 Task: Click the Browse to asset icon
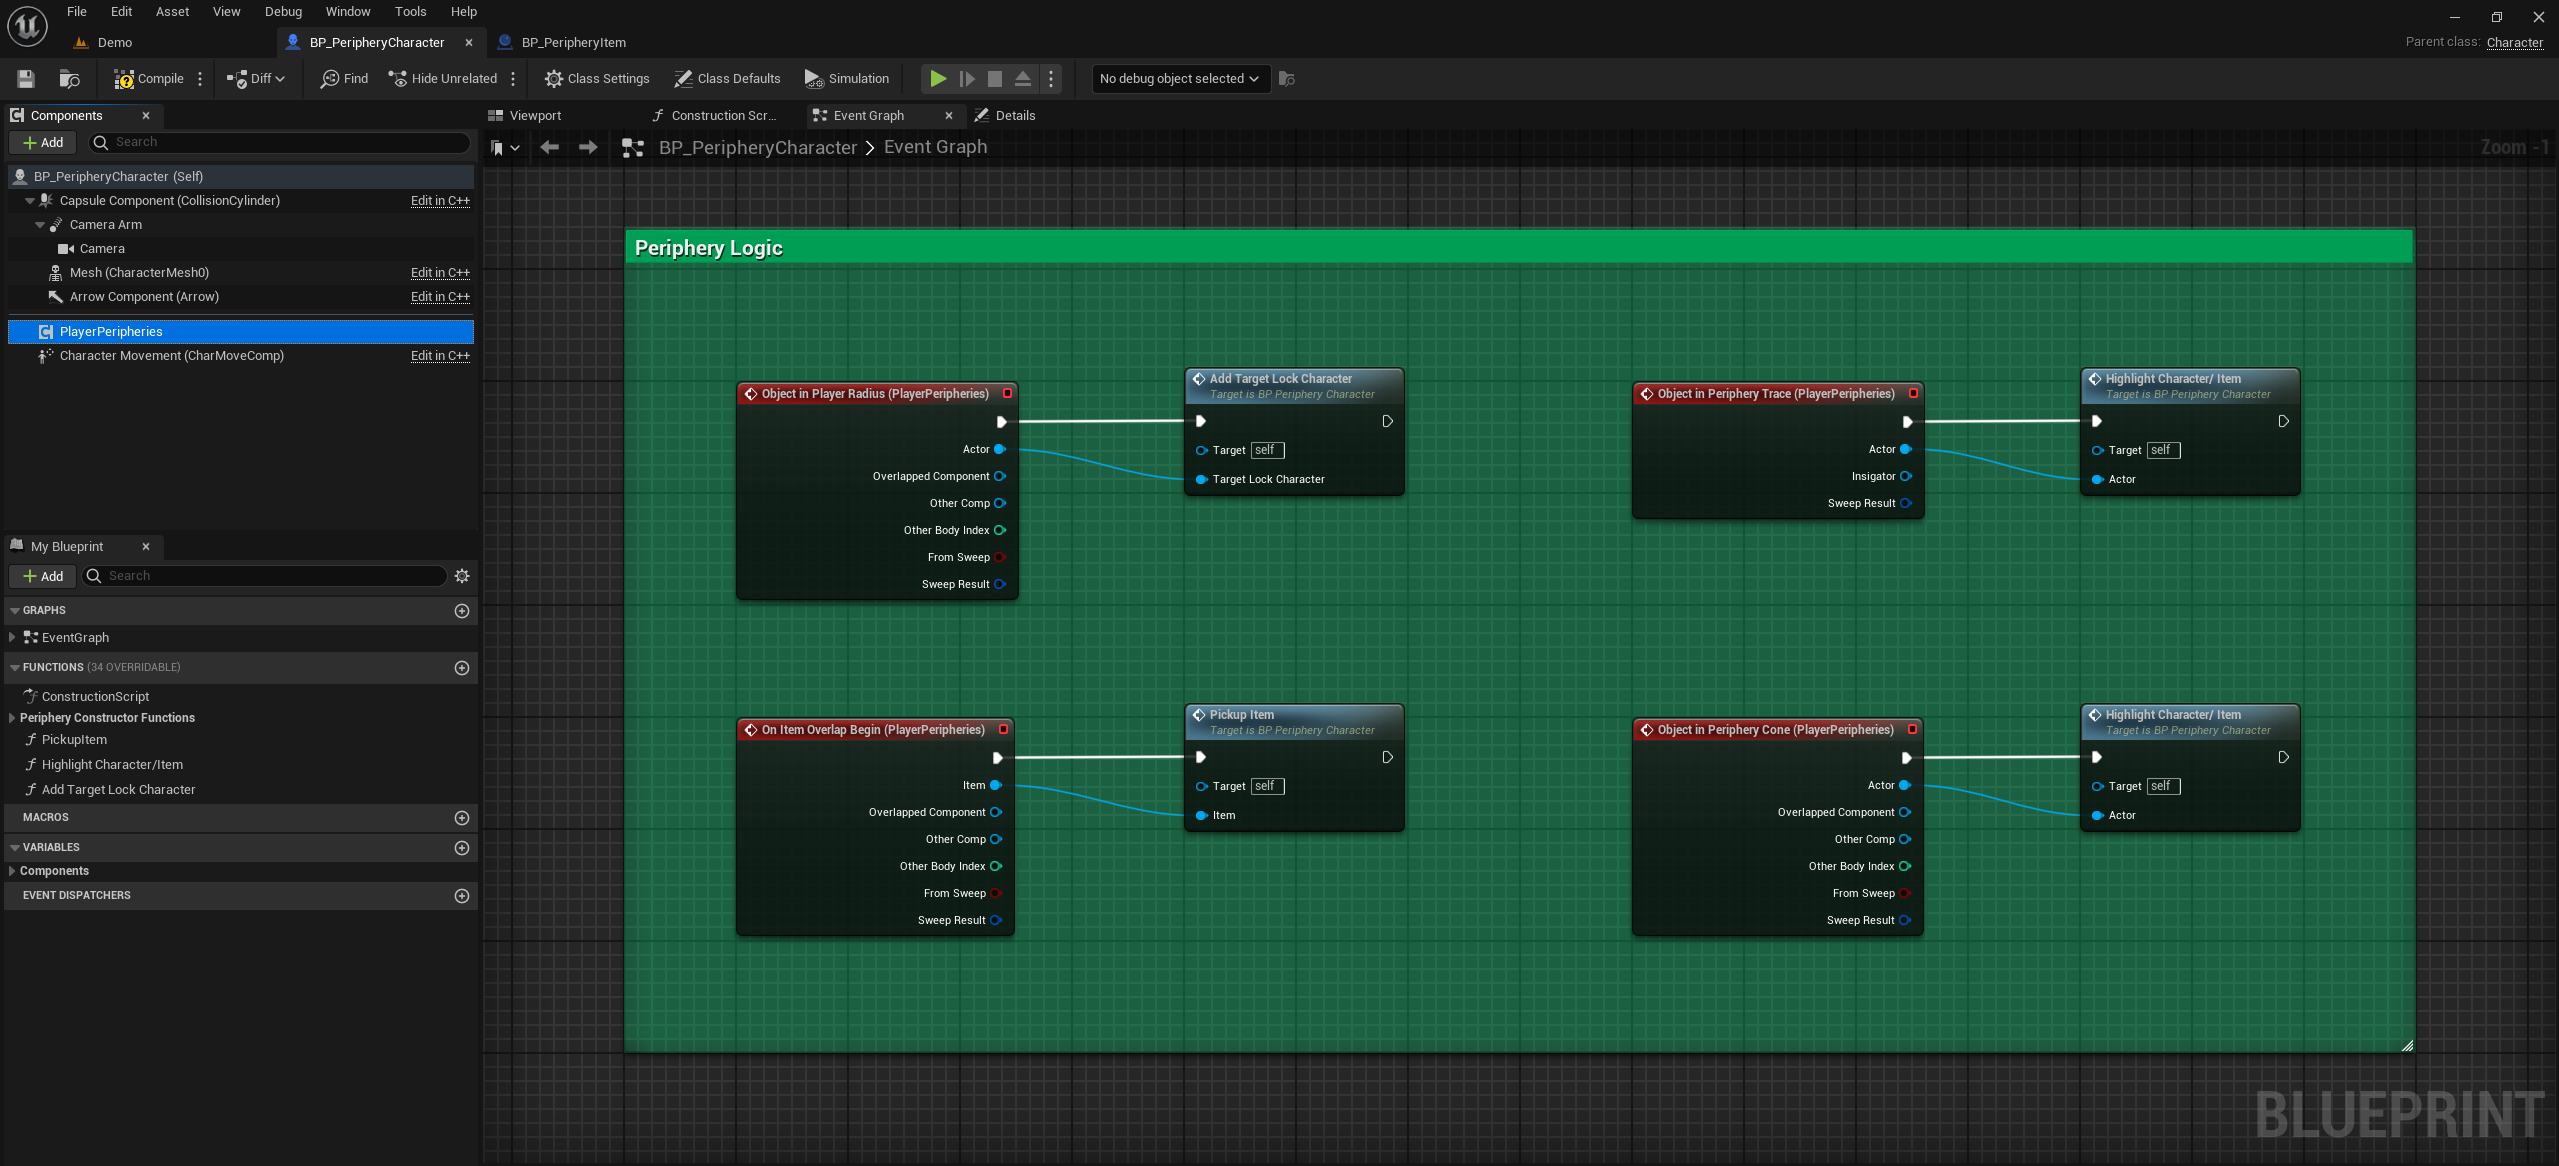pyautogui.click(x=69, y=79)
